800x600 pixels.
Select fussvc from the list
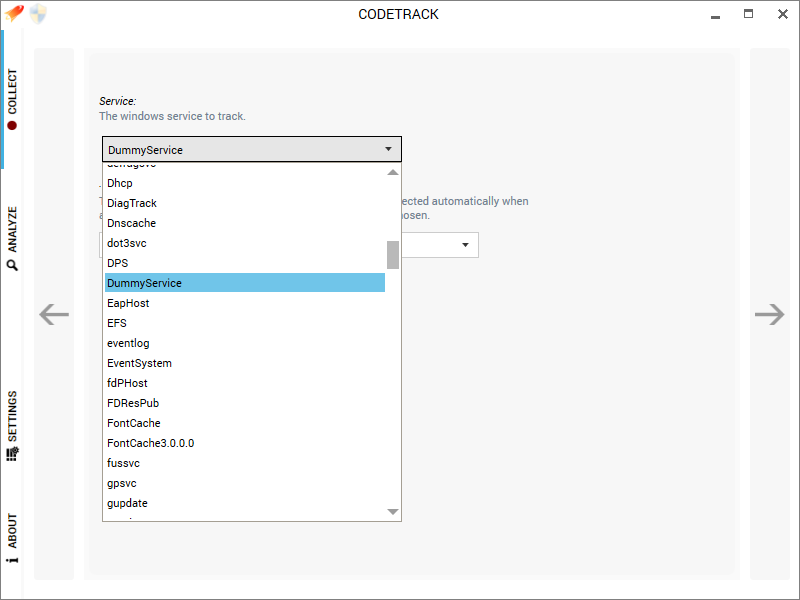(245, 463)
